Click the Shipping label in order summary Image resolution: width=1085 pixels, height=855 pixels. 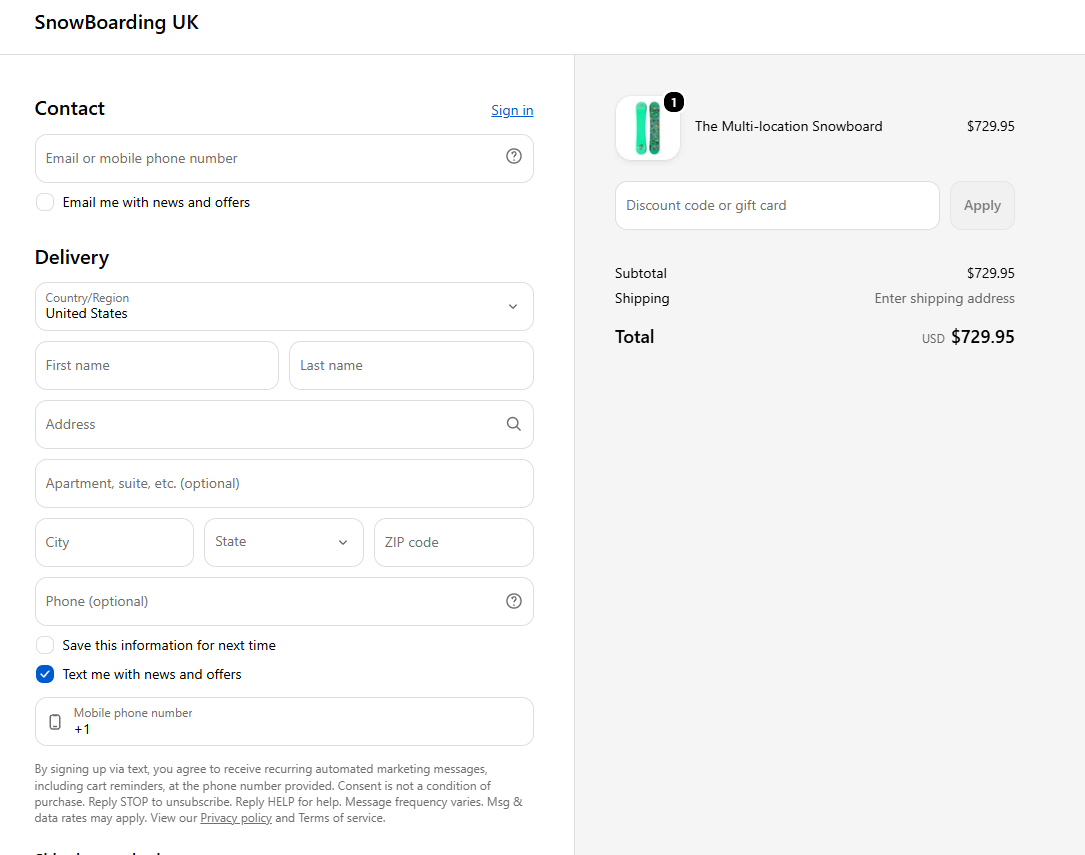pyautogui.click(x=642, y=298)
